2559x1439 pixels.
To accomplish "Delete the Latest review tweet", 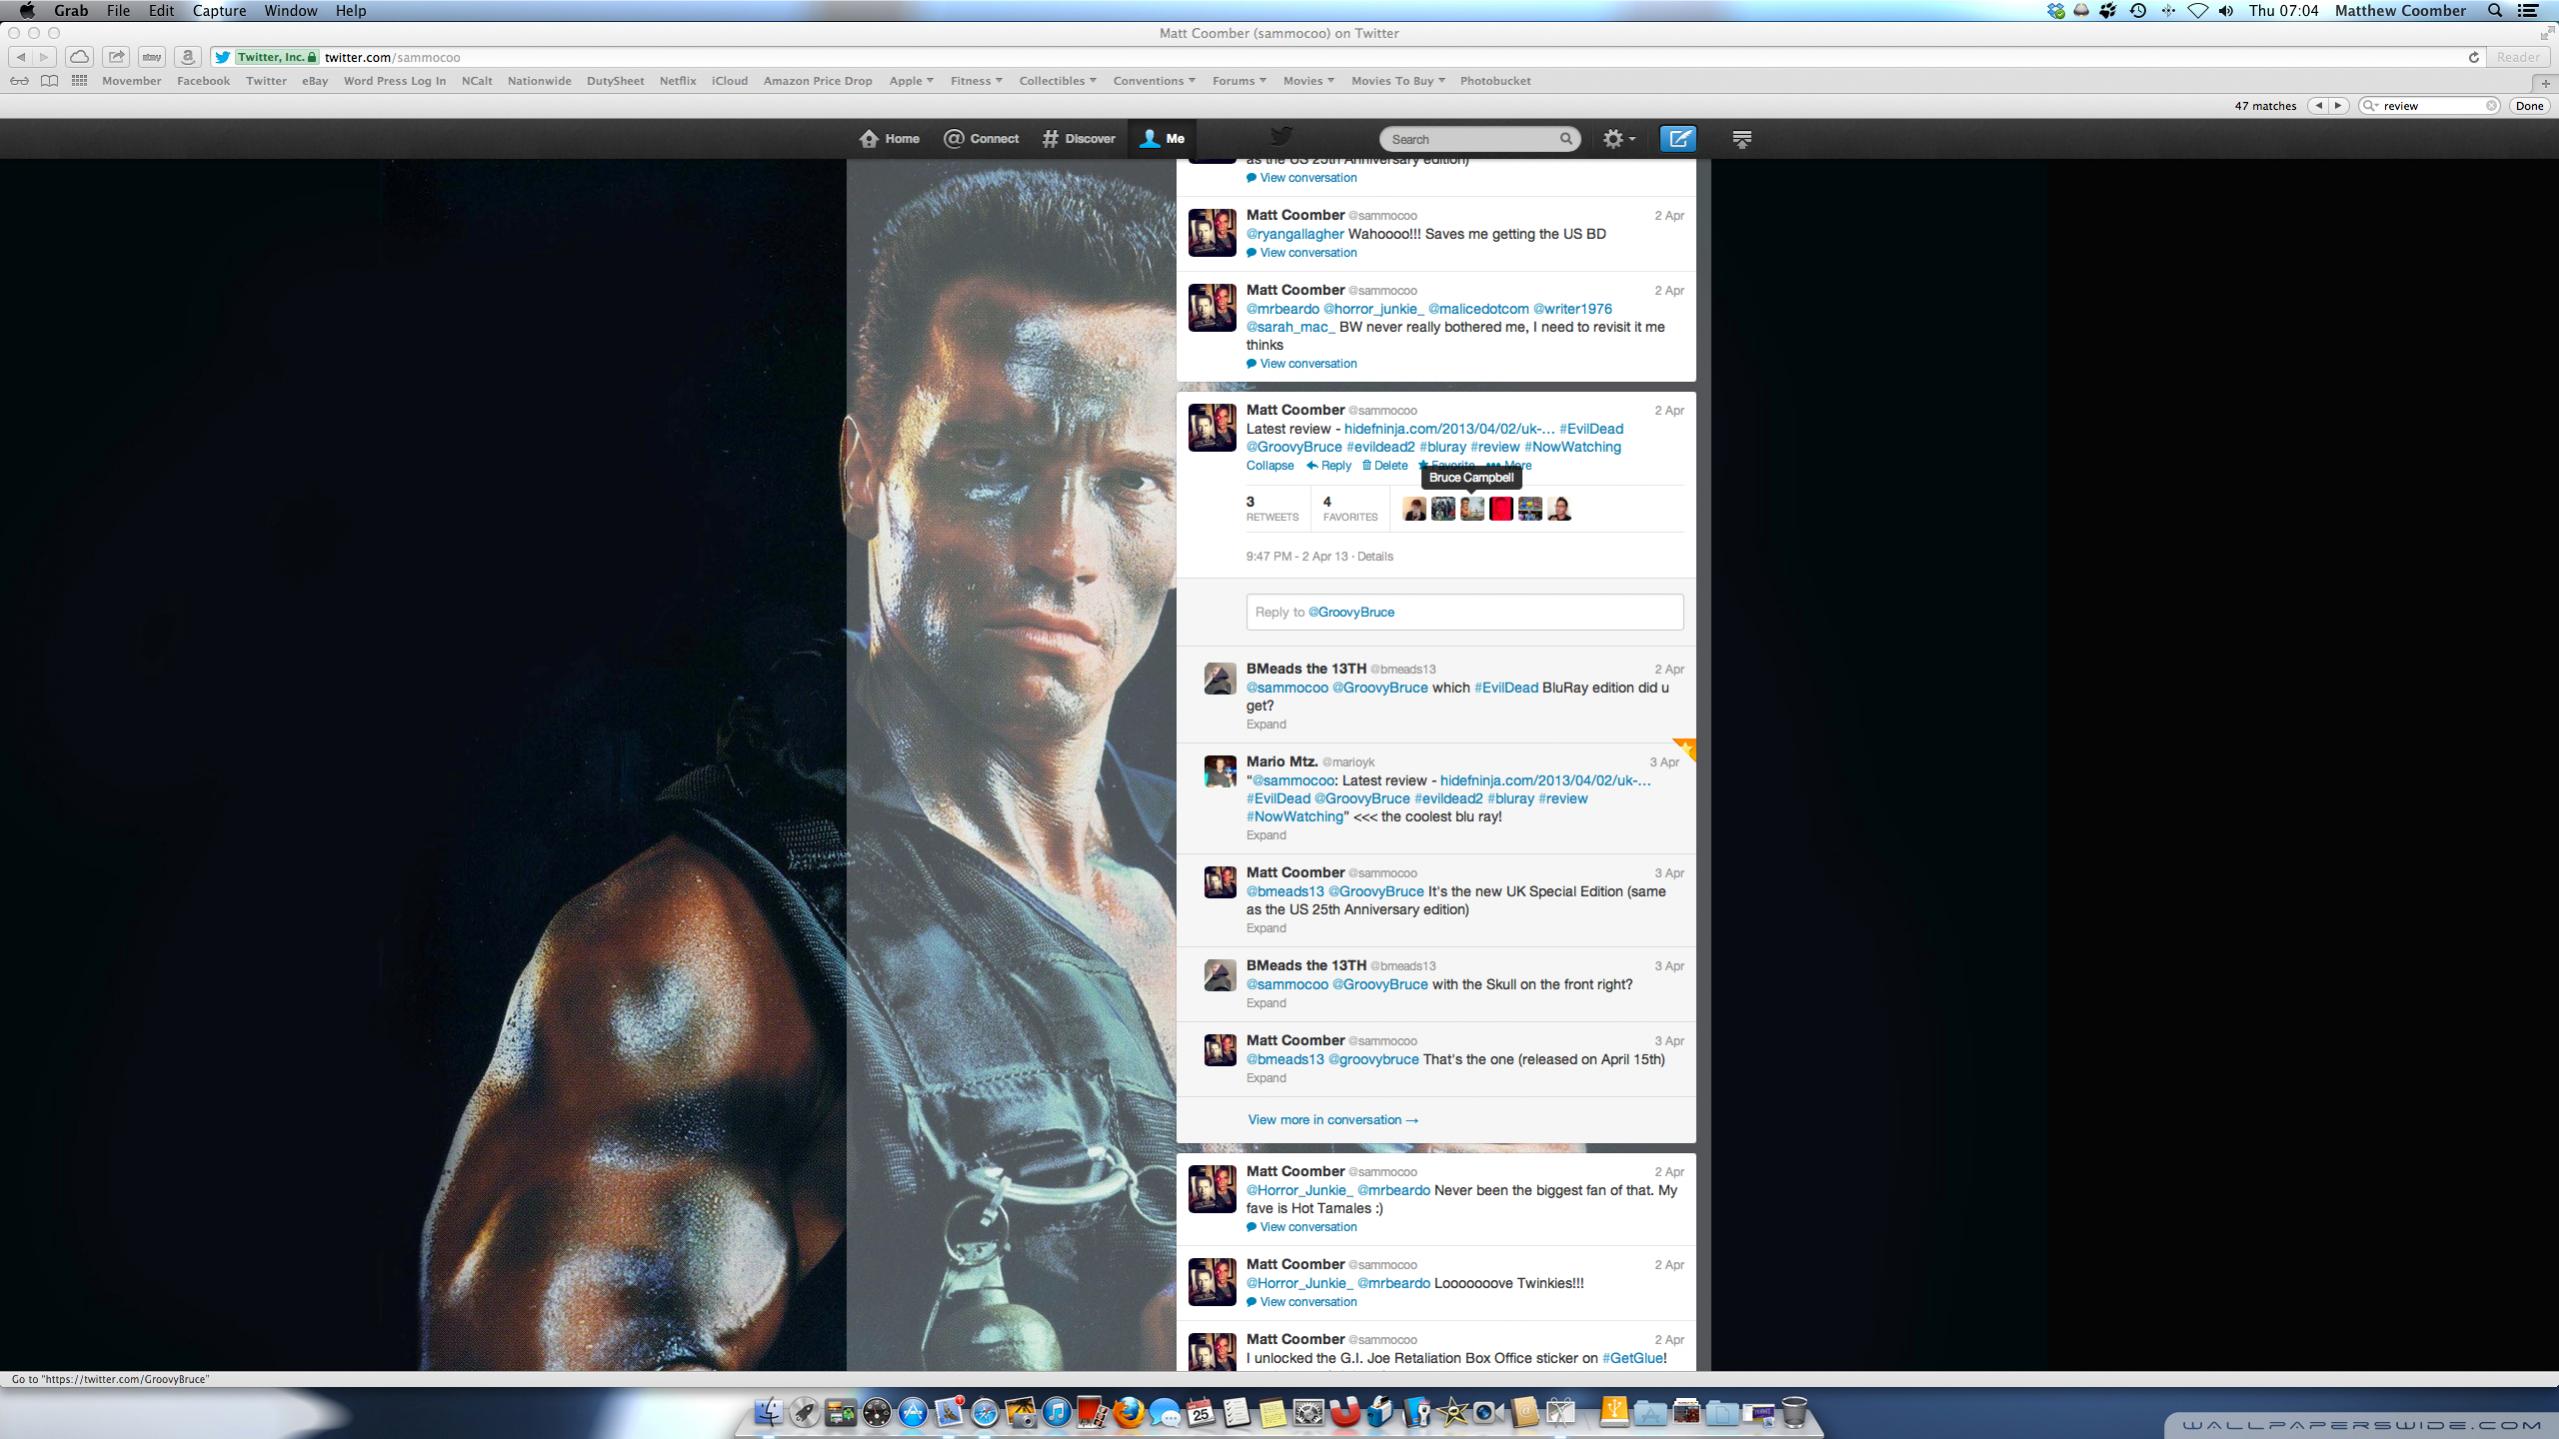I will point(1384,466).
